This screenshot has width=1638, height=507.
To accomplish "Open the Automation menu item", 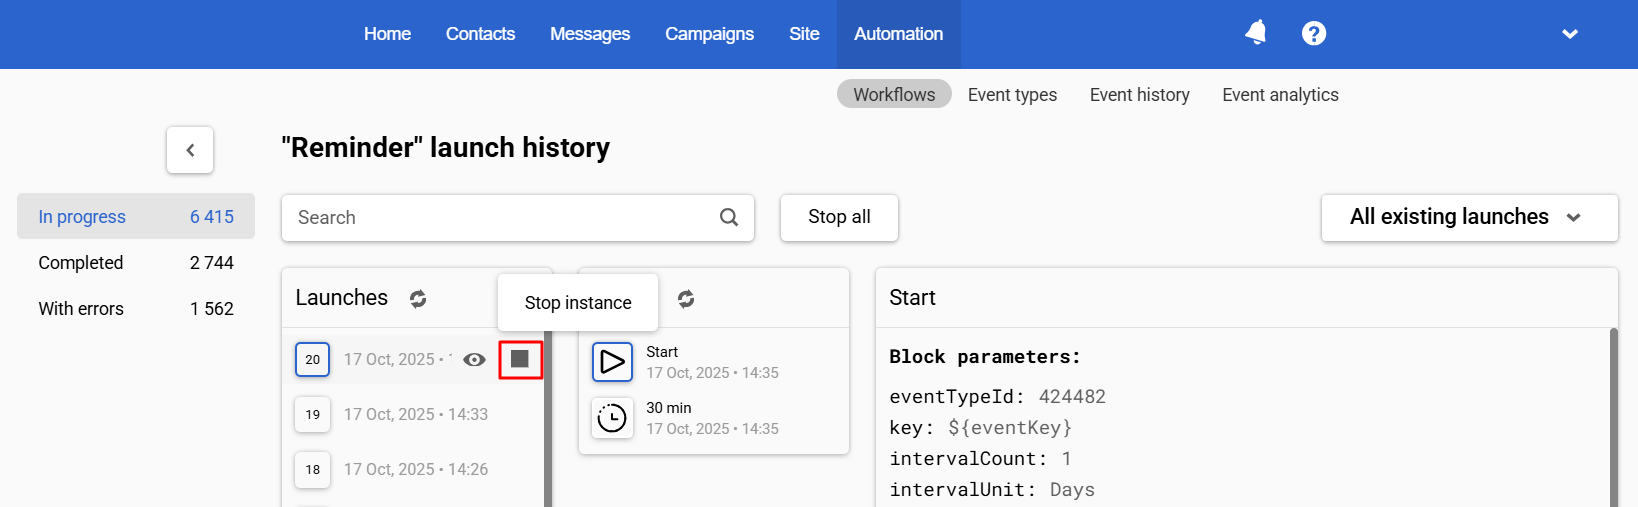I will [x=898, y=34].
